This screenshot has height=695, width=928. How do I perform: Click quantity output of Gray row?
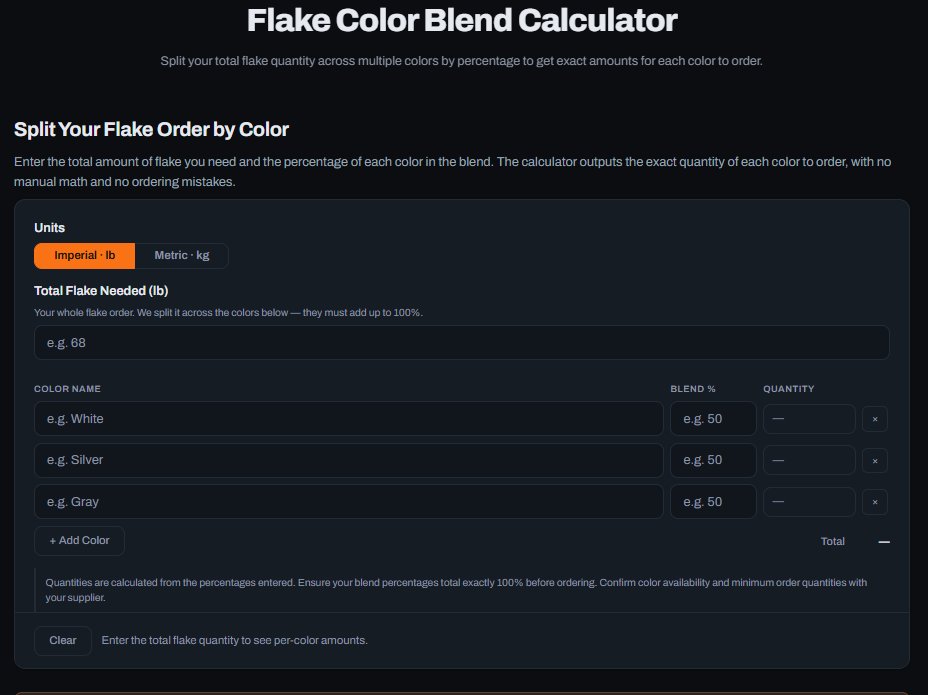[x=809, y=501]
